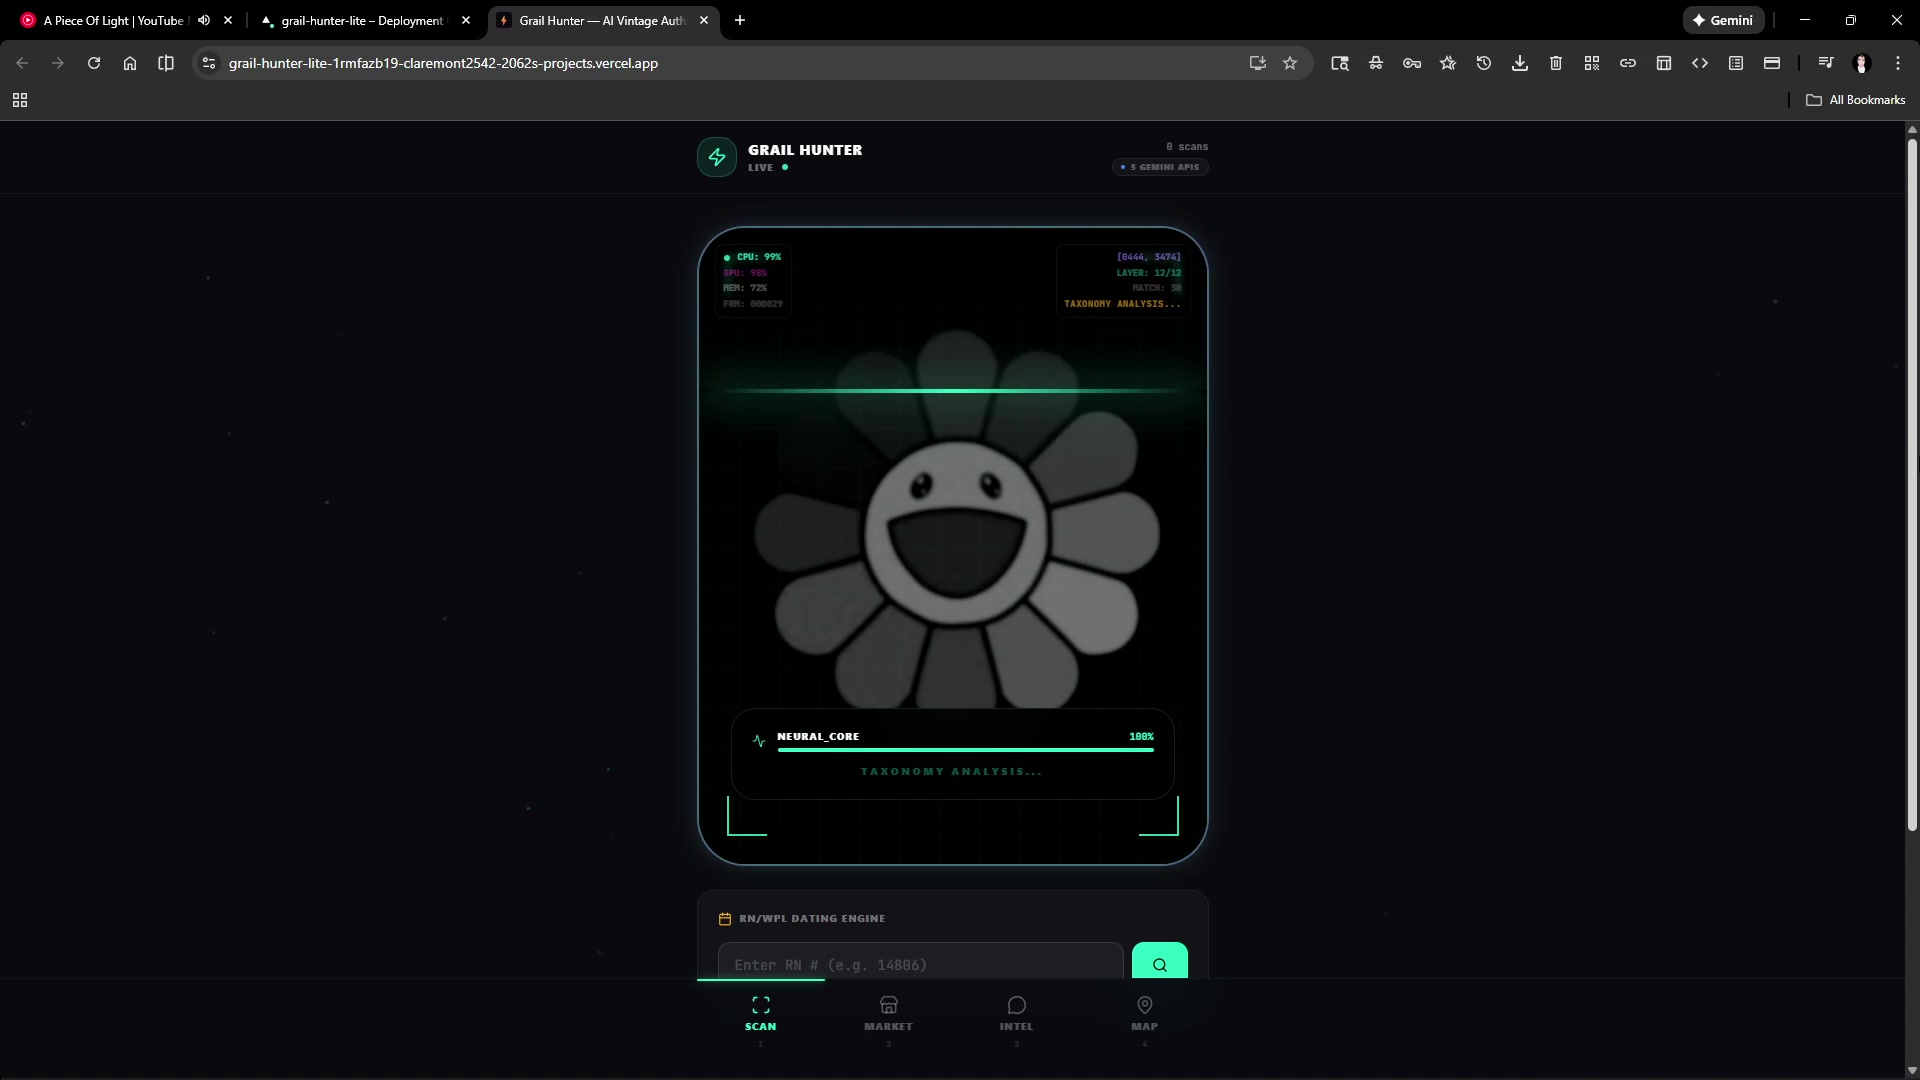Select the Scan tab in bottom nav
This screenshot has width=1920, height=1080.
pyautogui.click(x=760, y=1012)
